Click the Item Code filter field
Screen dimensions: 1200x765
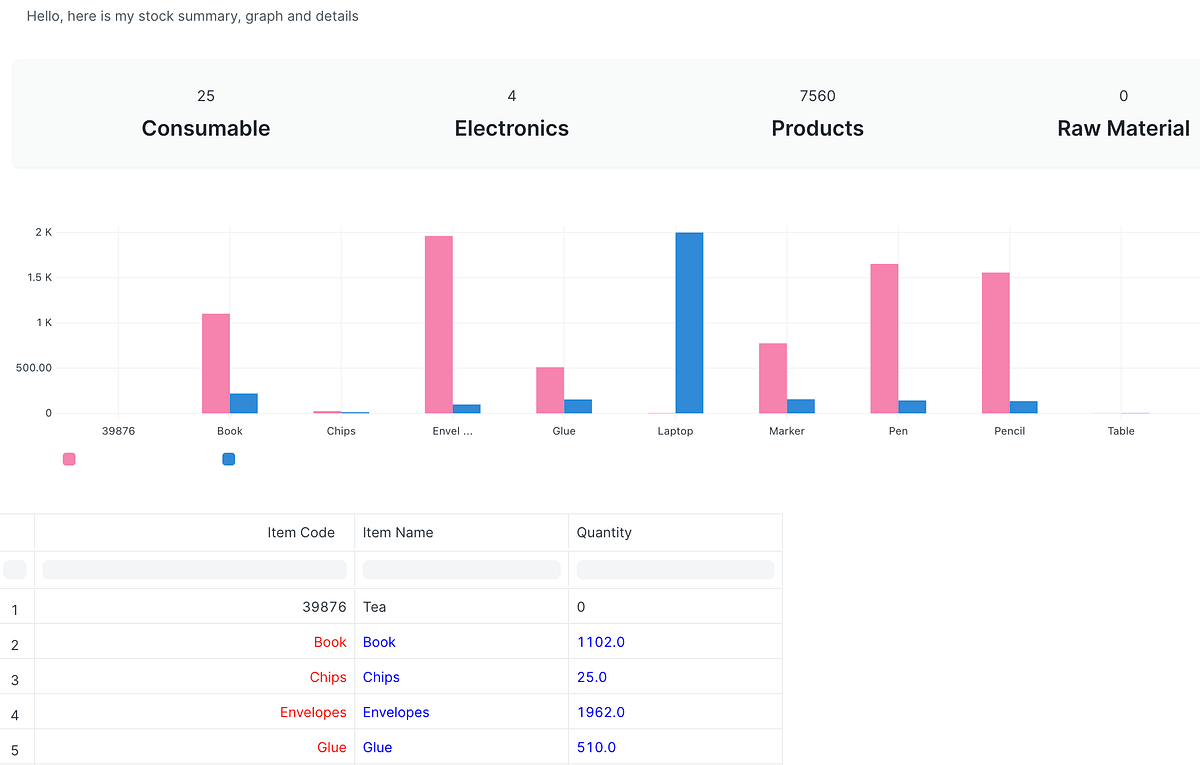point(194,569)
